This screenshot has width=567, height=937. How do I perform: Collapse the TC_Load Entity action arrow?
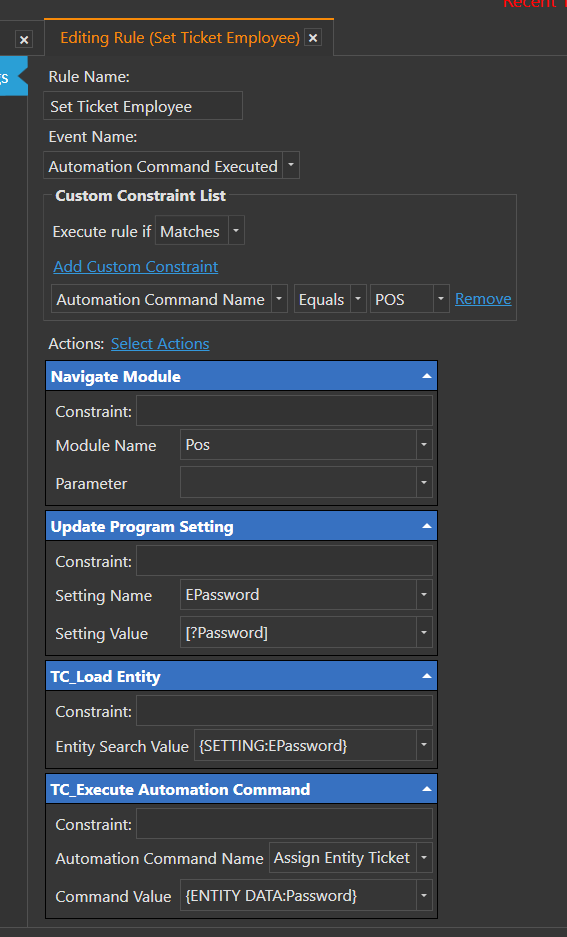pos(427,676)
